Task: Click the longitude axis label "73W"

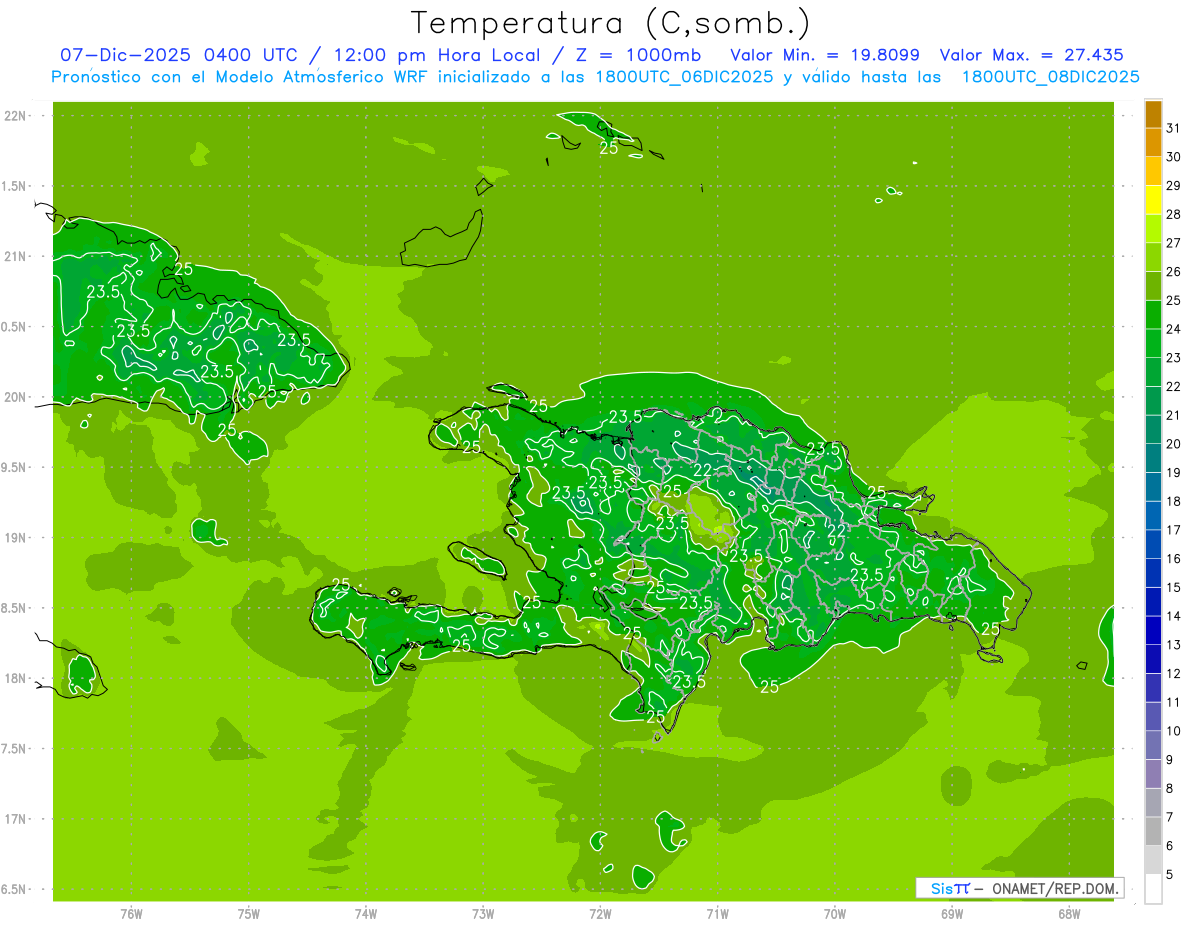Action: click(483, 915)
